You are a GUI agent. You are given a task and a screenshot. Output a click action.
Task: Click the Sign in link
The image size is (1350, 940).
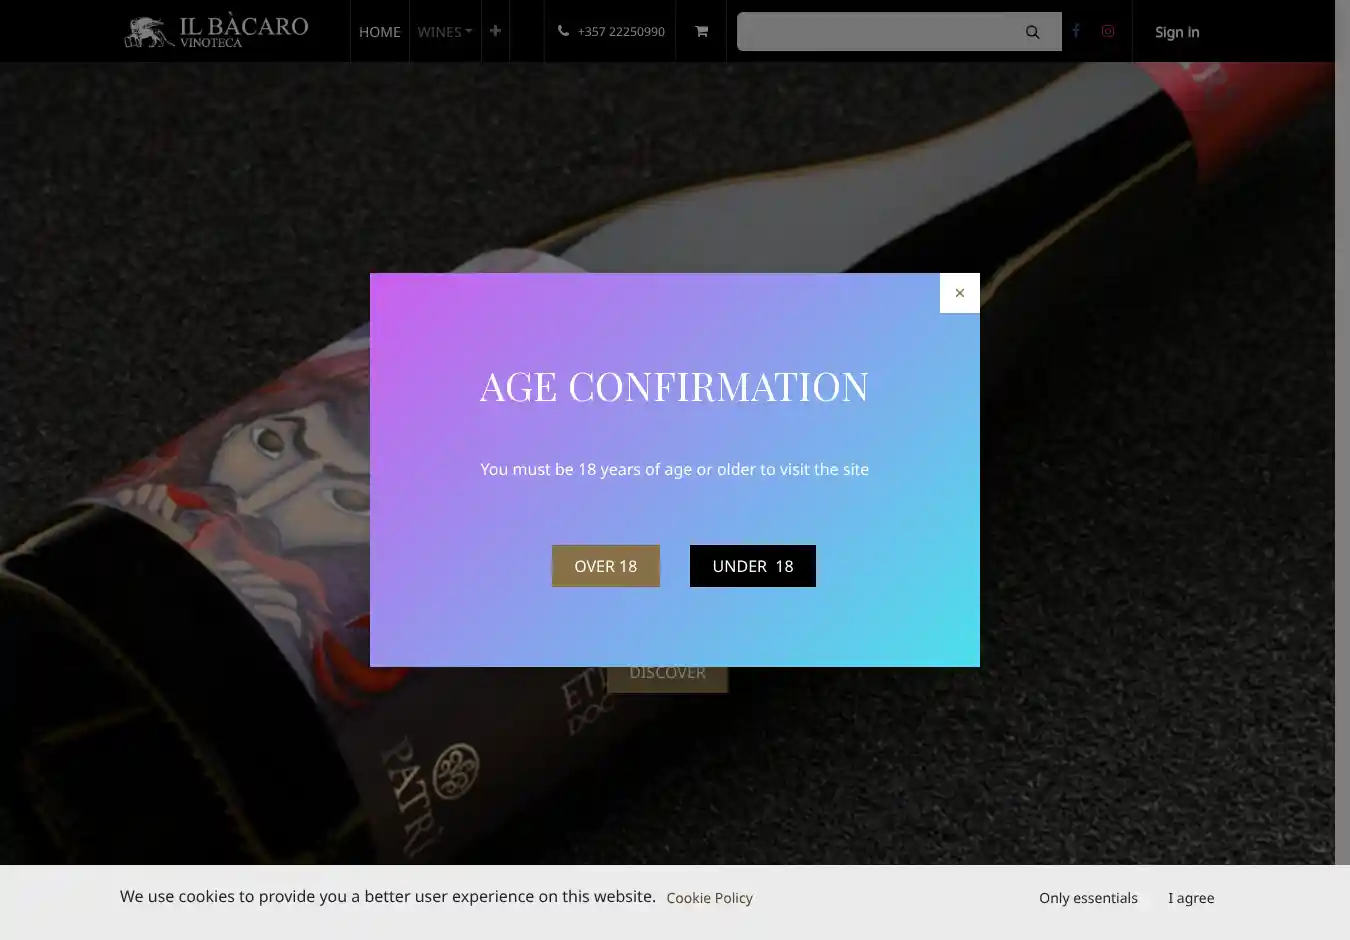coord(1177,32)
